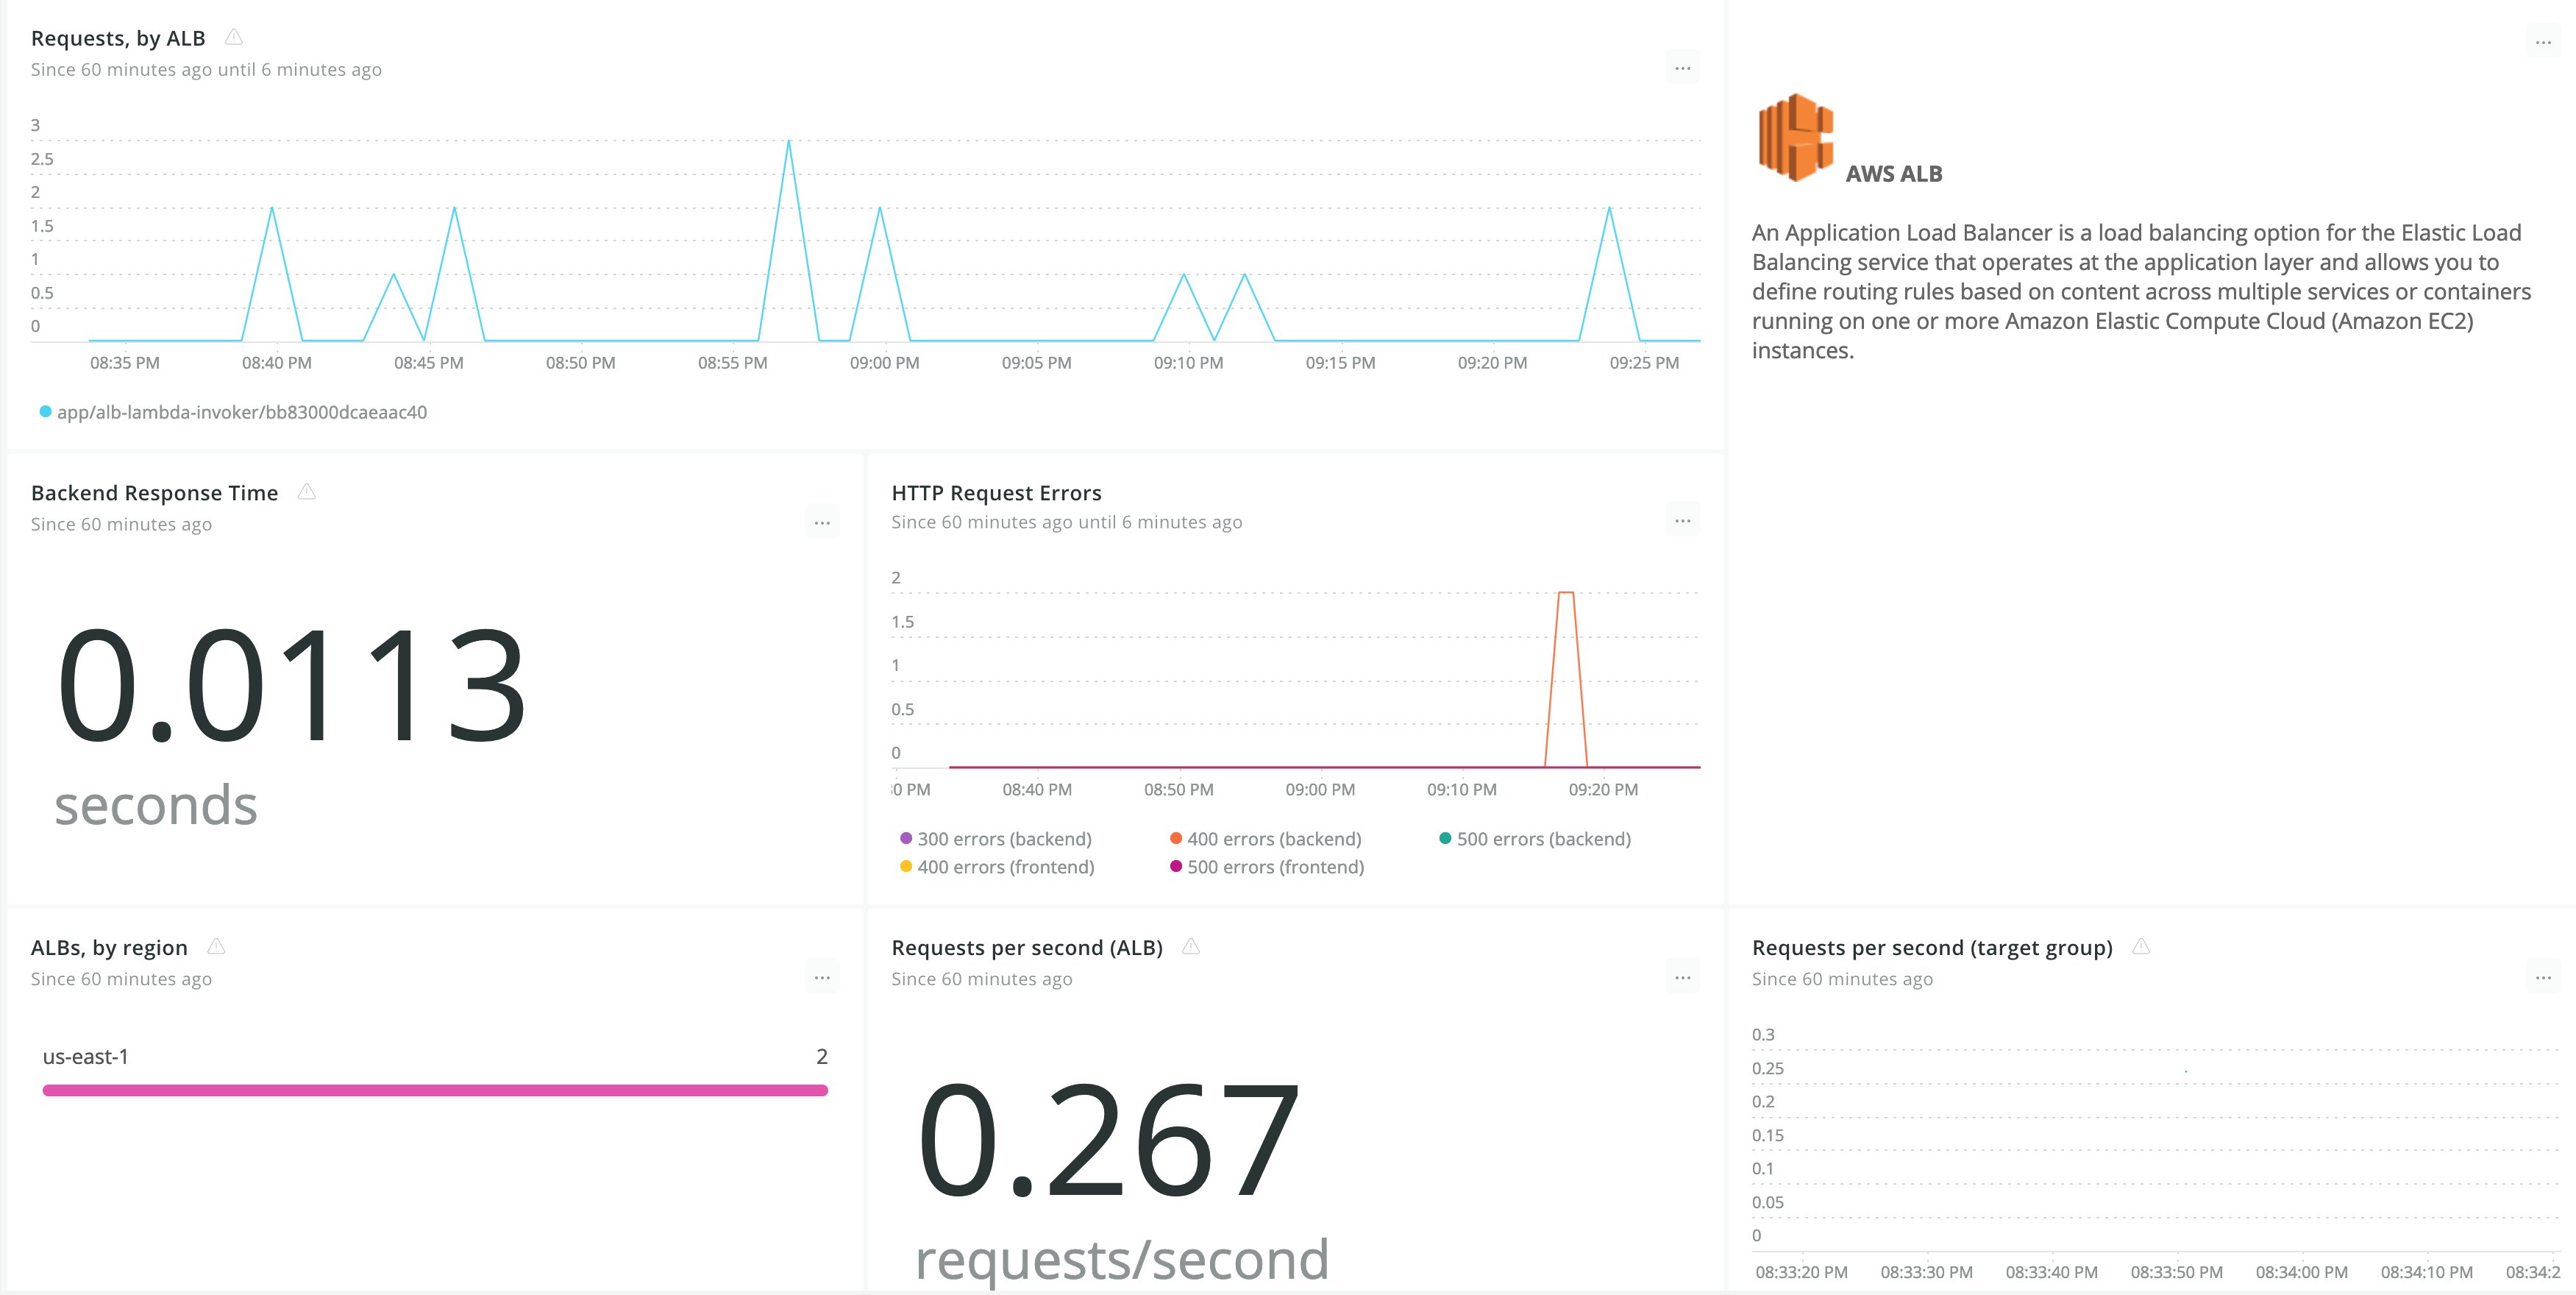Click warning icon beside Requests per second (target group)
Viewport: 2576px width, 1295px height.
pyautogui.click(x=2140, y=947)
